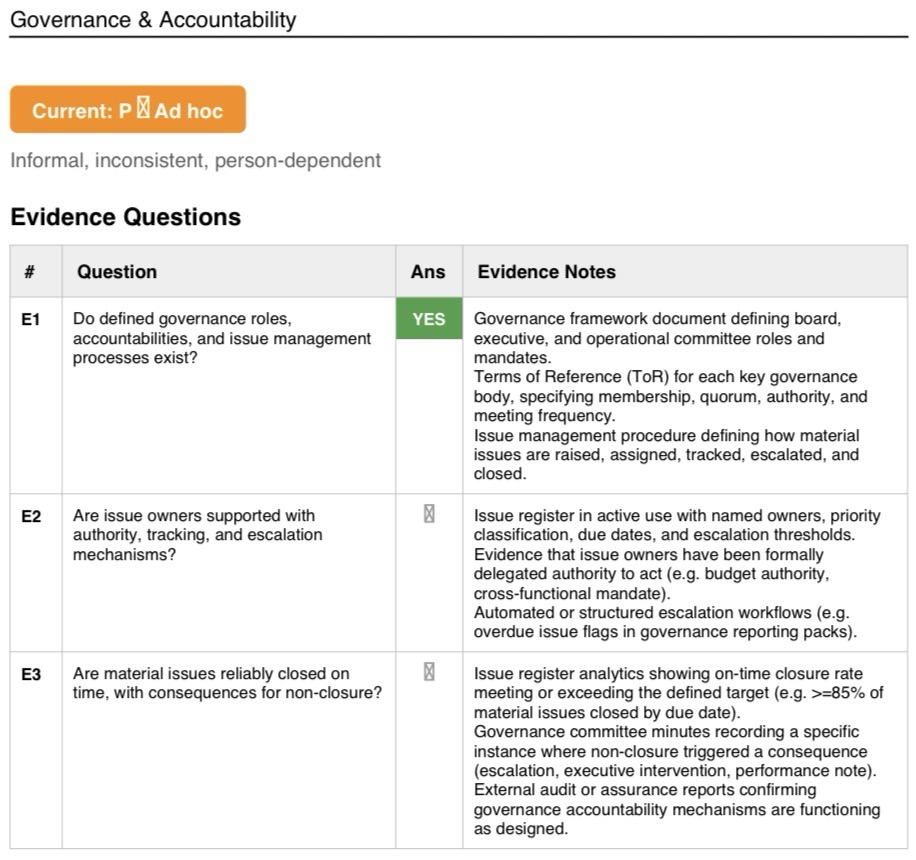
Task: Click the E2 question about issue owners
Action: click(x=197, y=535)
